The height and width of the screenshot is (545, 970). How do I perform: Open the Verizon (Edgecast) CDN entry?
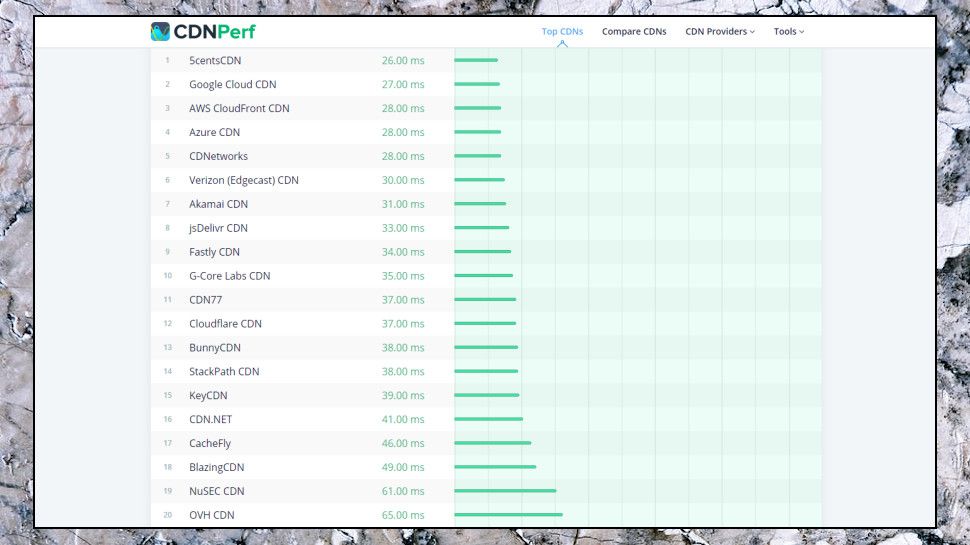[x=244, y=180]
